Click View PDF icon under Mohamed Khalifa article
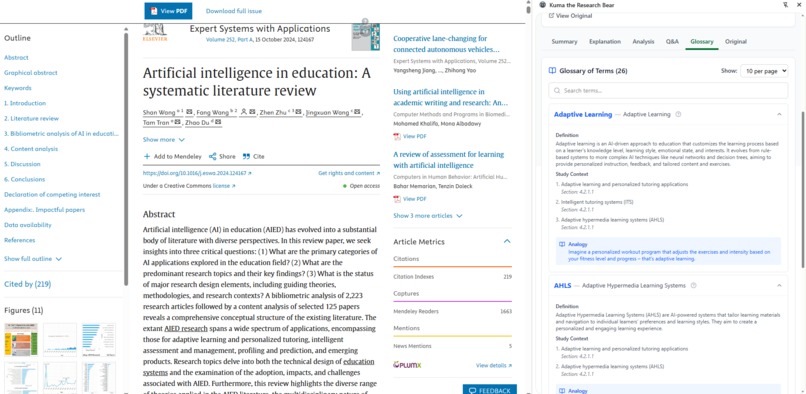 coord(397,136)
